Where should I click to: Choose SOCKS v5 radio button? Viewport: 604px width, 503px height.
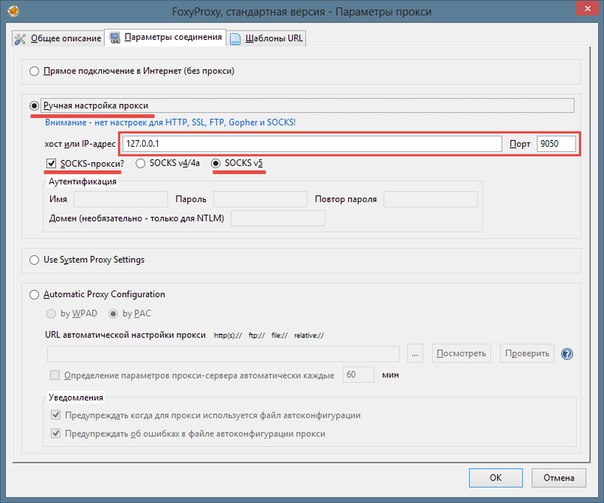click(x=216, y=163)
